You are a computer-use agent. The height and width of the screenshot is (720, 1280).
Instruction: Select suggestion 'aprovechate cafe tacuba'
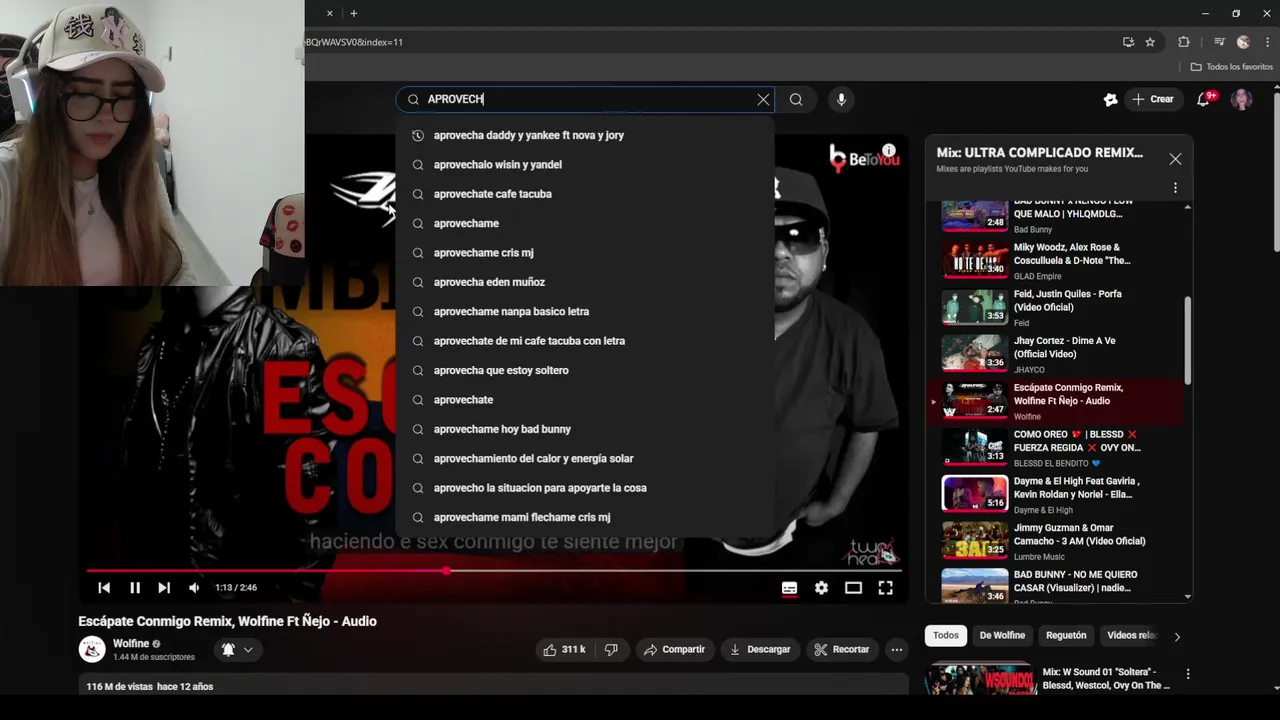coord(585,194)
